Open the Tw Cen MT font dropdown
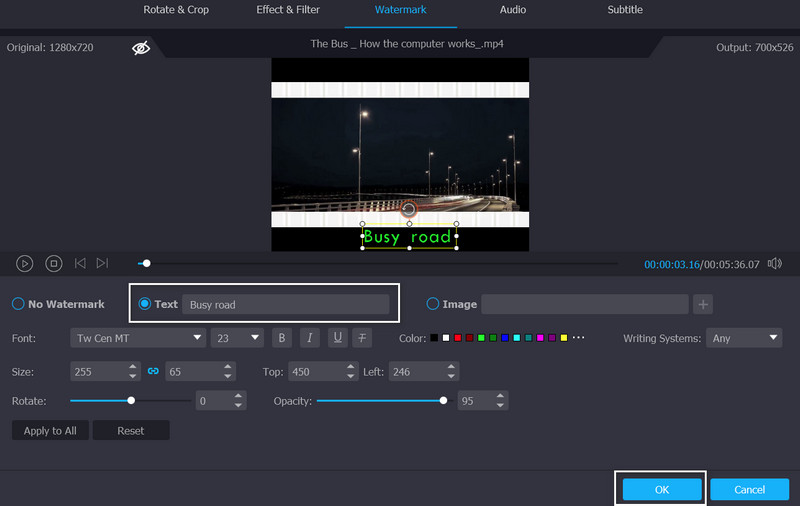Screen dimensions: 800x506 click(138, 338)
